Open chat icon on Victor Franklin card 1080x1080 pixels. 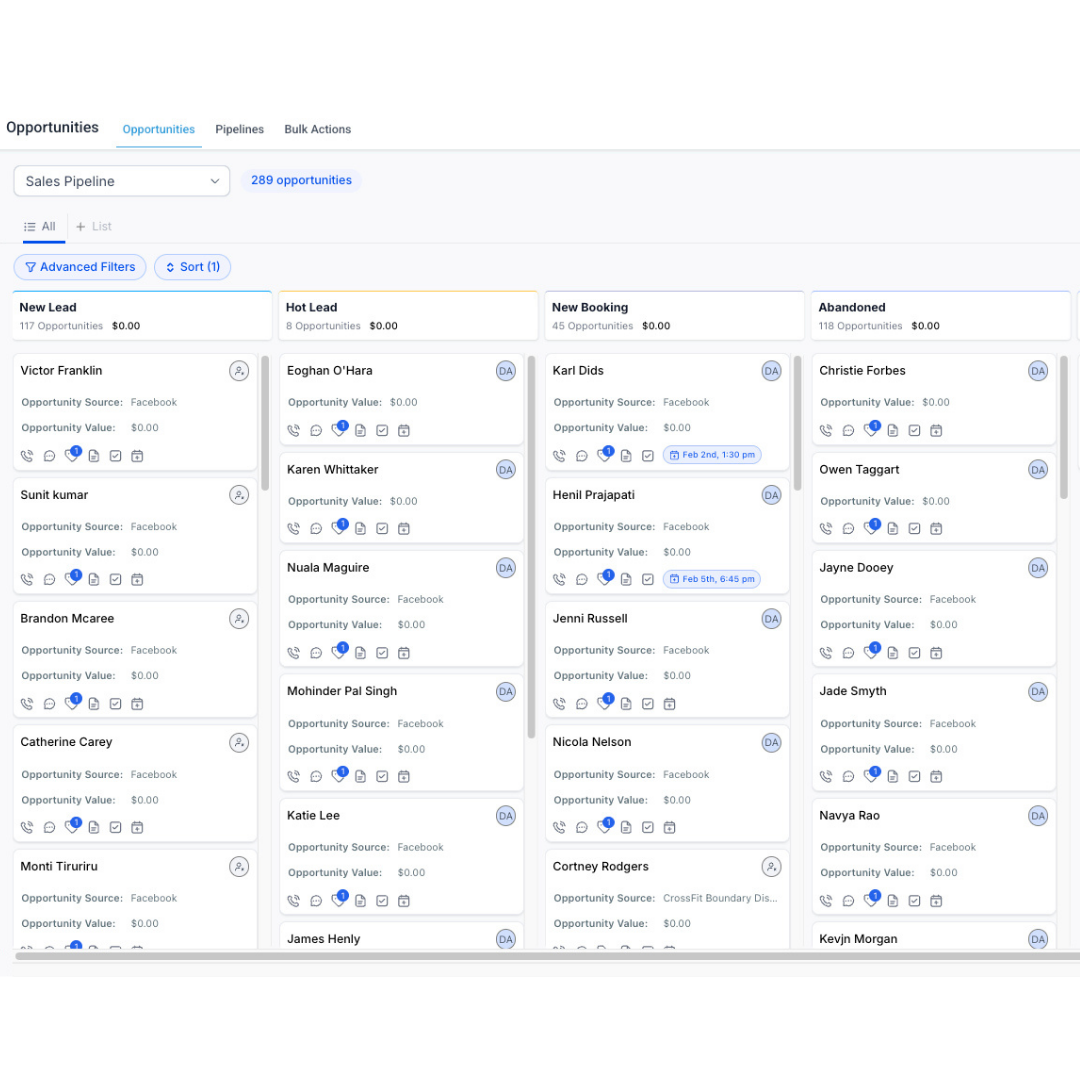(49, 456)
